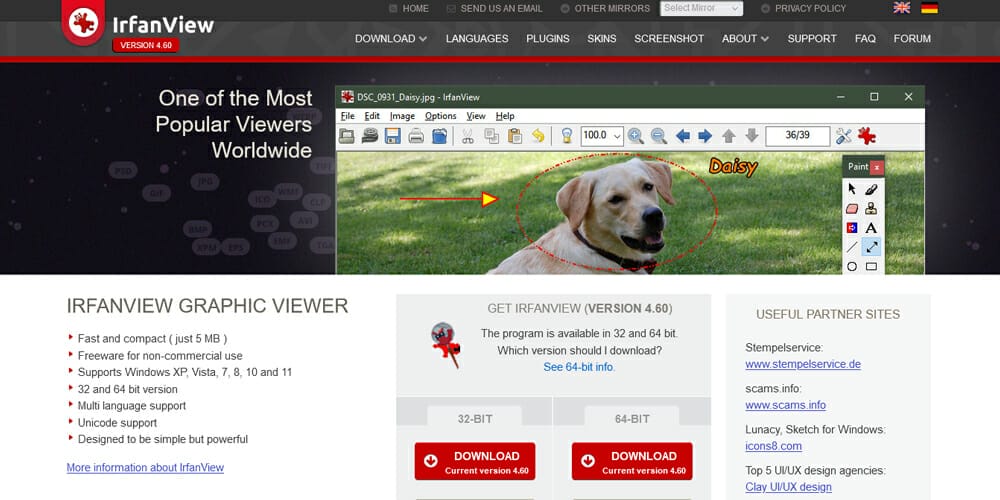Screen dimensions: 1000x500
Task: Click the Print icon in the toolbar
Action: pyautogui.click(x=416, y=136)
